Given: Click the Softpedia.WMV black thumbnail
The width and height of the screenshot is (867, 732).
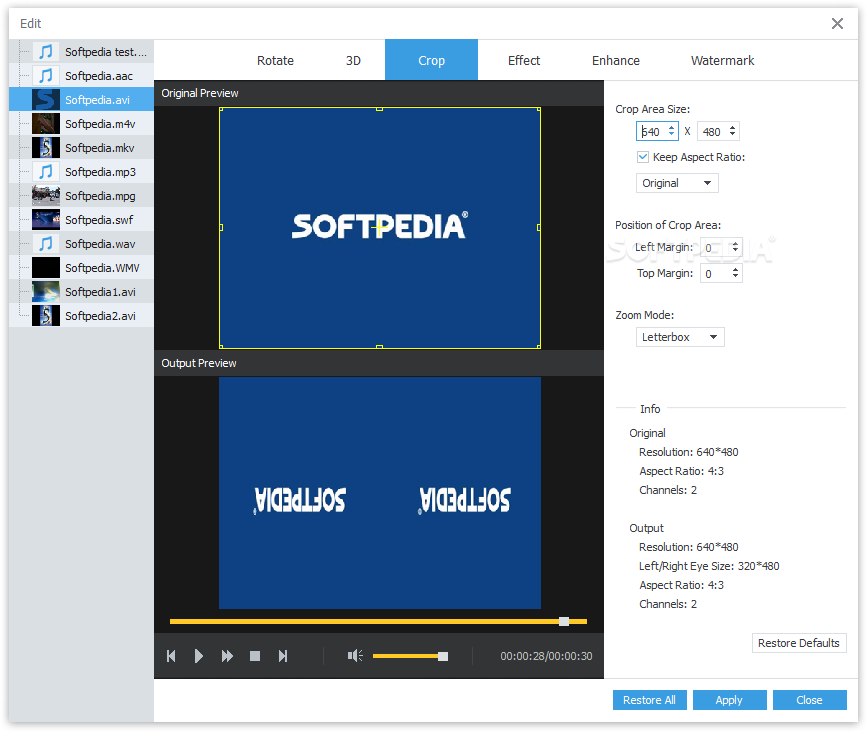Looking at the screenshot, I should pyautogui.click(x=46, y=268).
